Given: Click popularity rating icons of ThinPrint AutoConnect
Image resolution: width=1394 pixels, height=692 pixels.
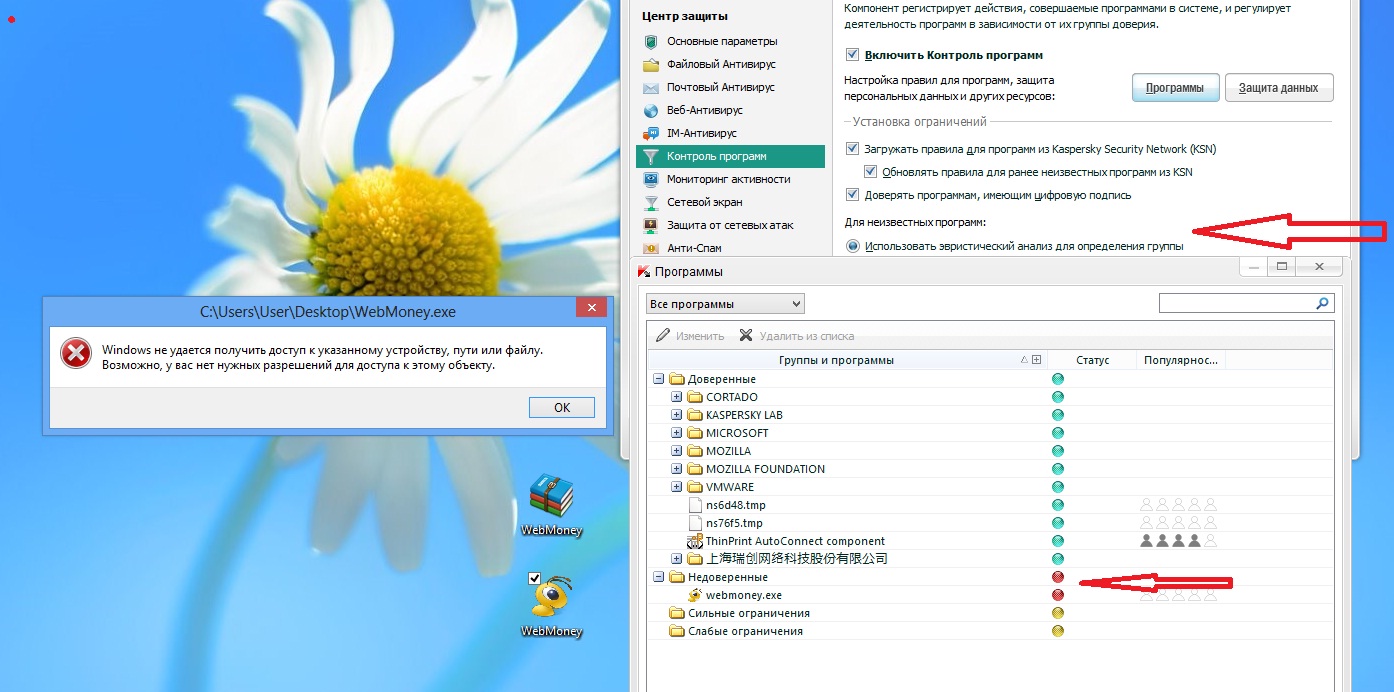Looking at the screenshot, I should tap(1178, 541).
